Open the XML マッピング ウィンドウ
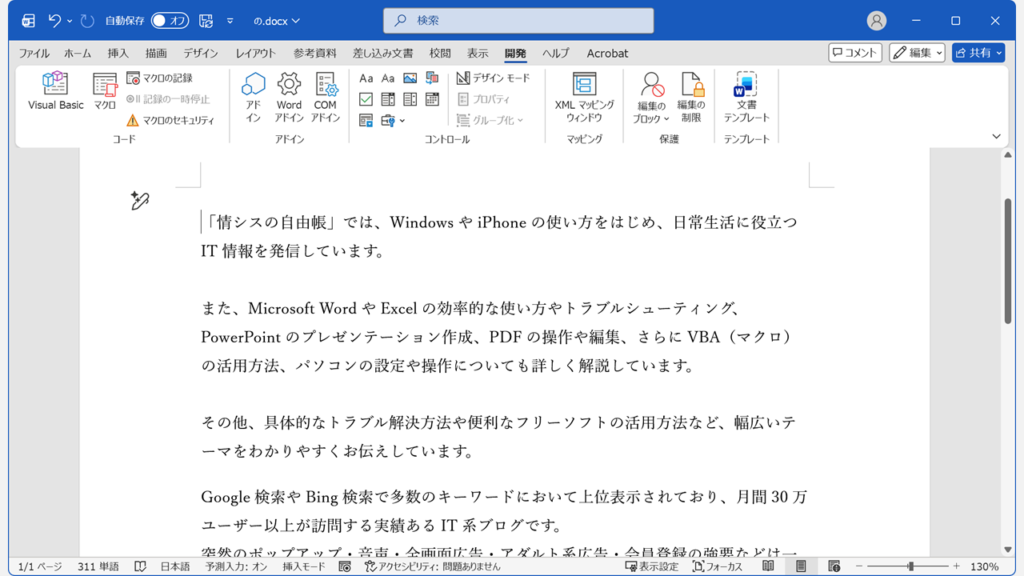The height and width of the screenshot is (576, 1024). [583, 96]
